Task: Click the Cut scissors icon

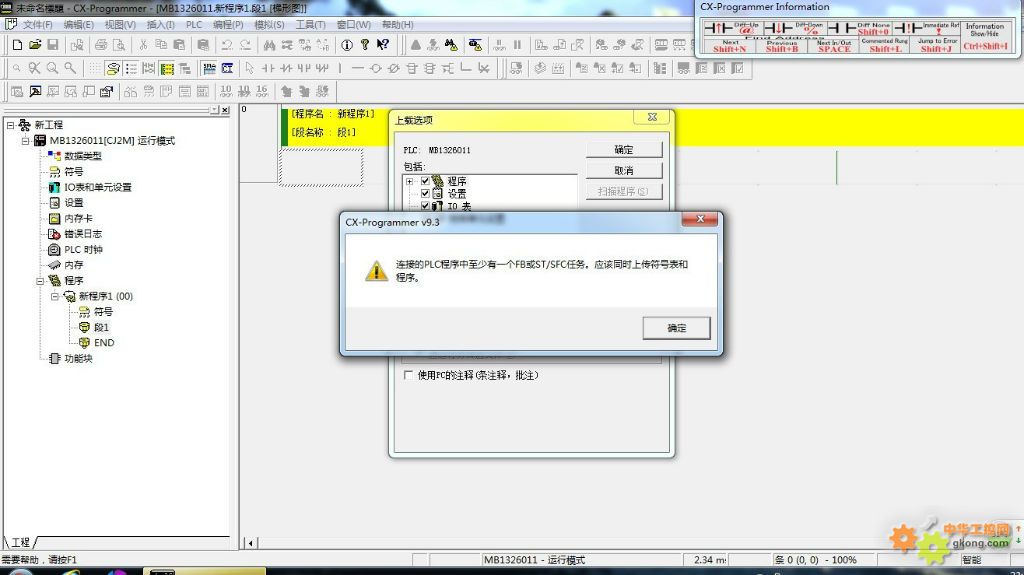Action: 143,44
